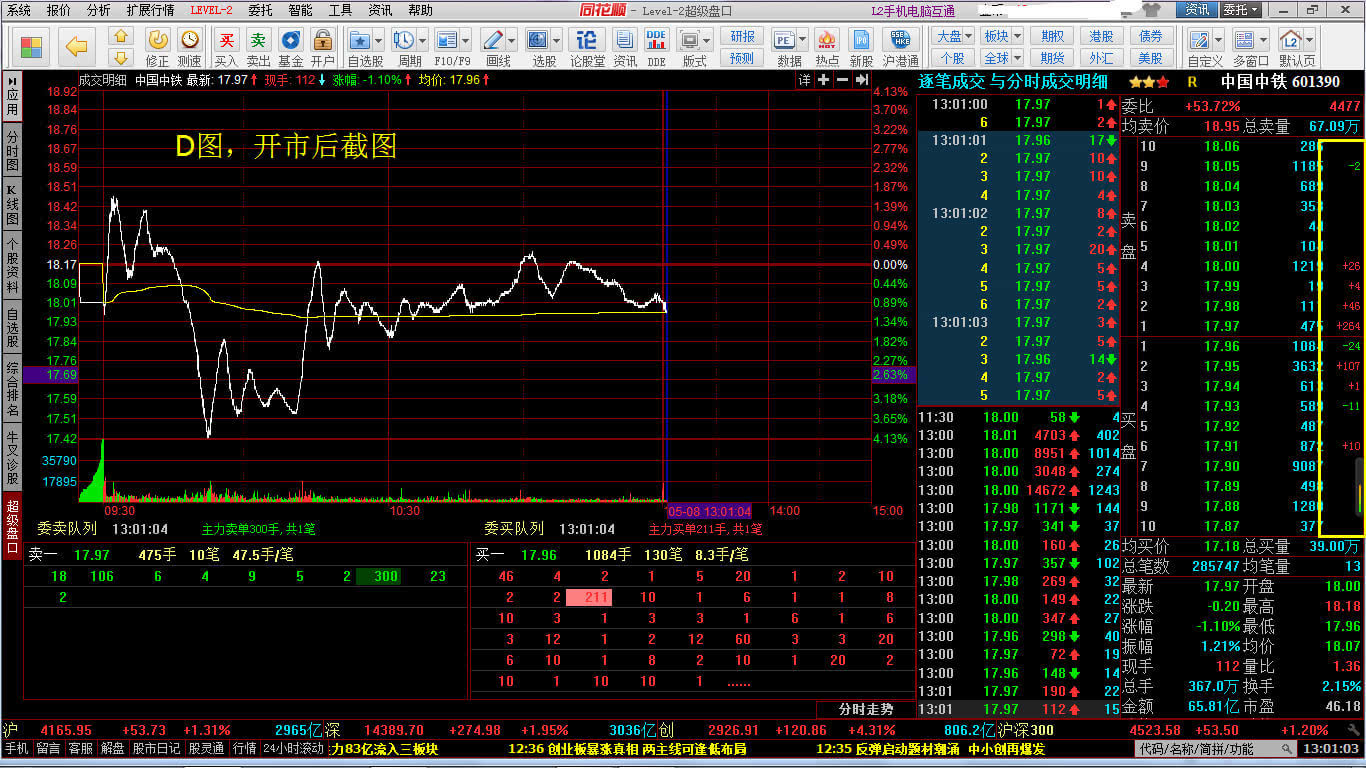
Task: Click the up arrow page button
Action: click(121, 36)
